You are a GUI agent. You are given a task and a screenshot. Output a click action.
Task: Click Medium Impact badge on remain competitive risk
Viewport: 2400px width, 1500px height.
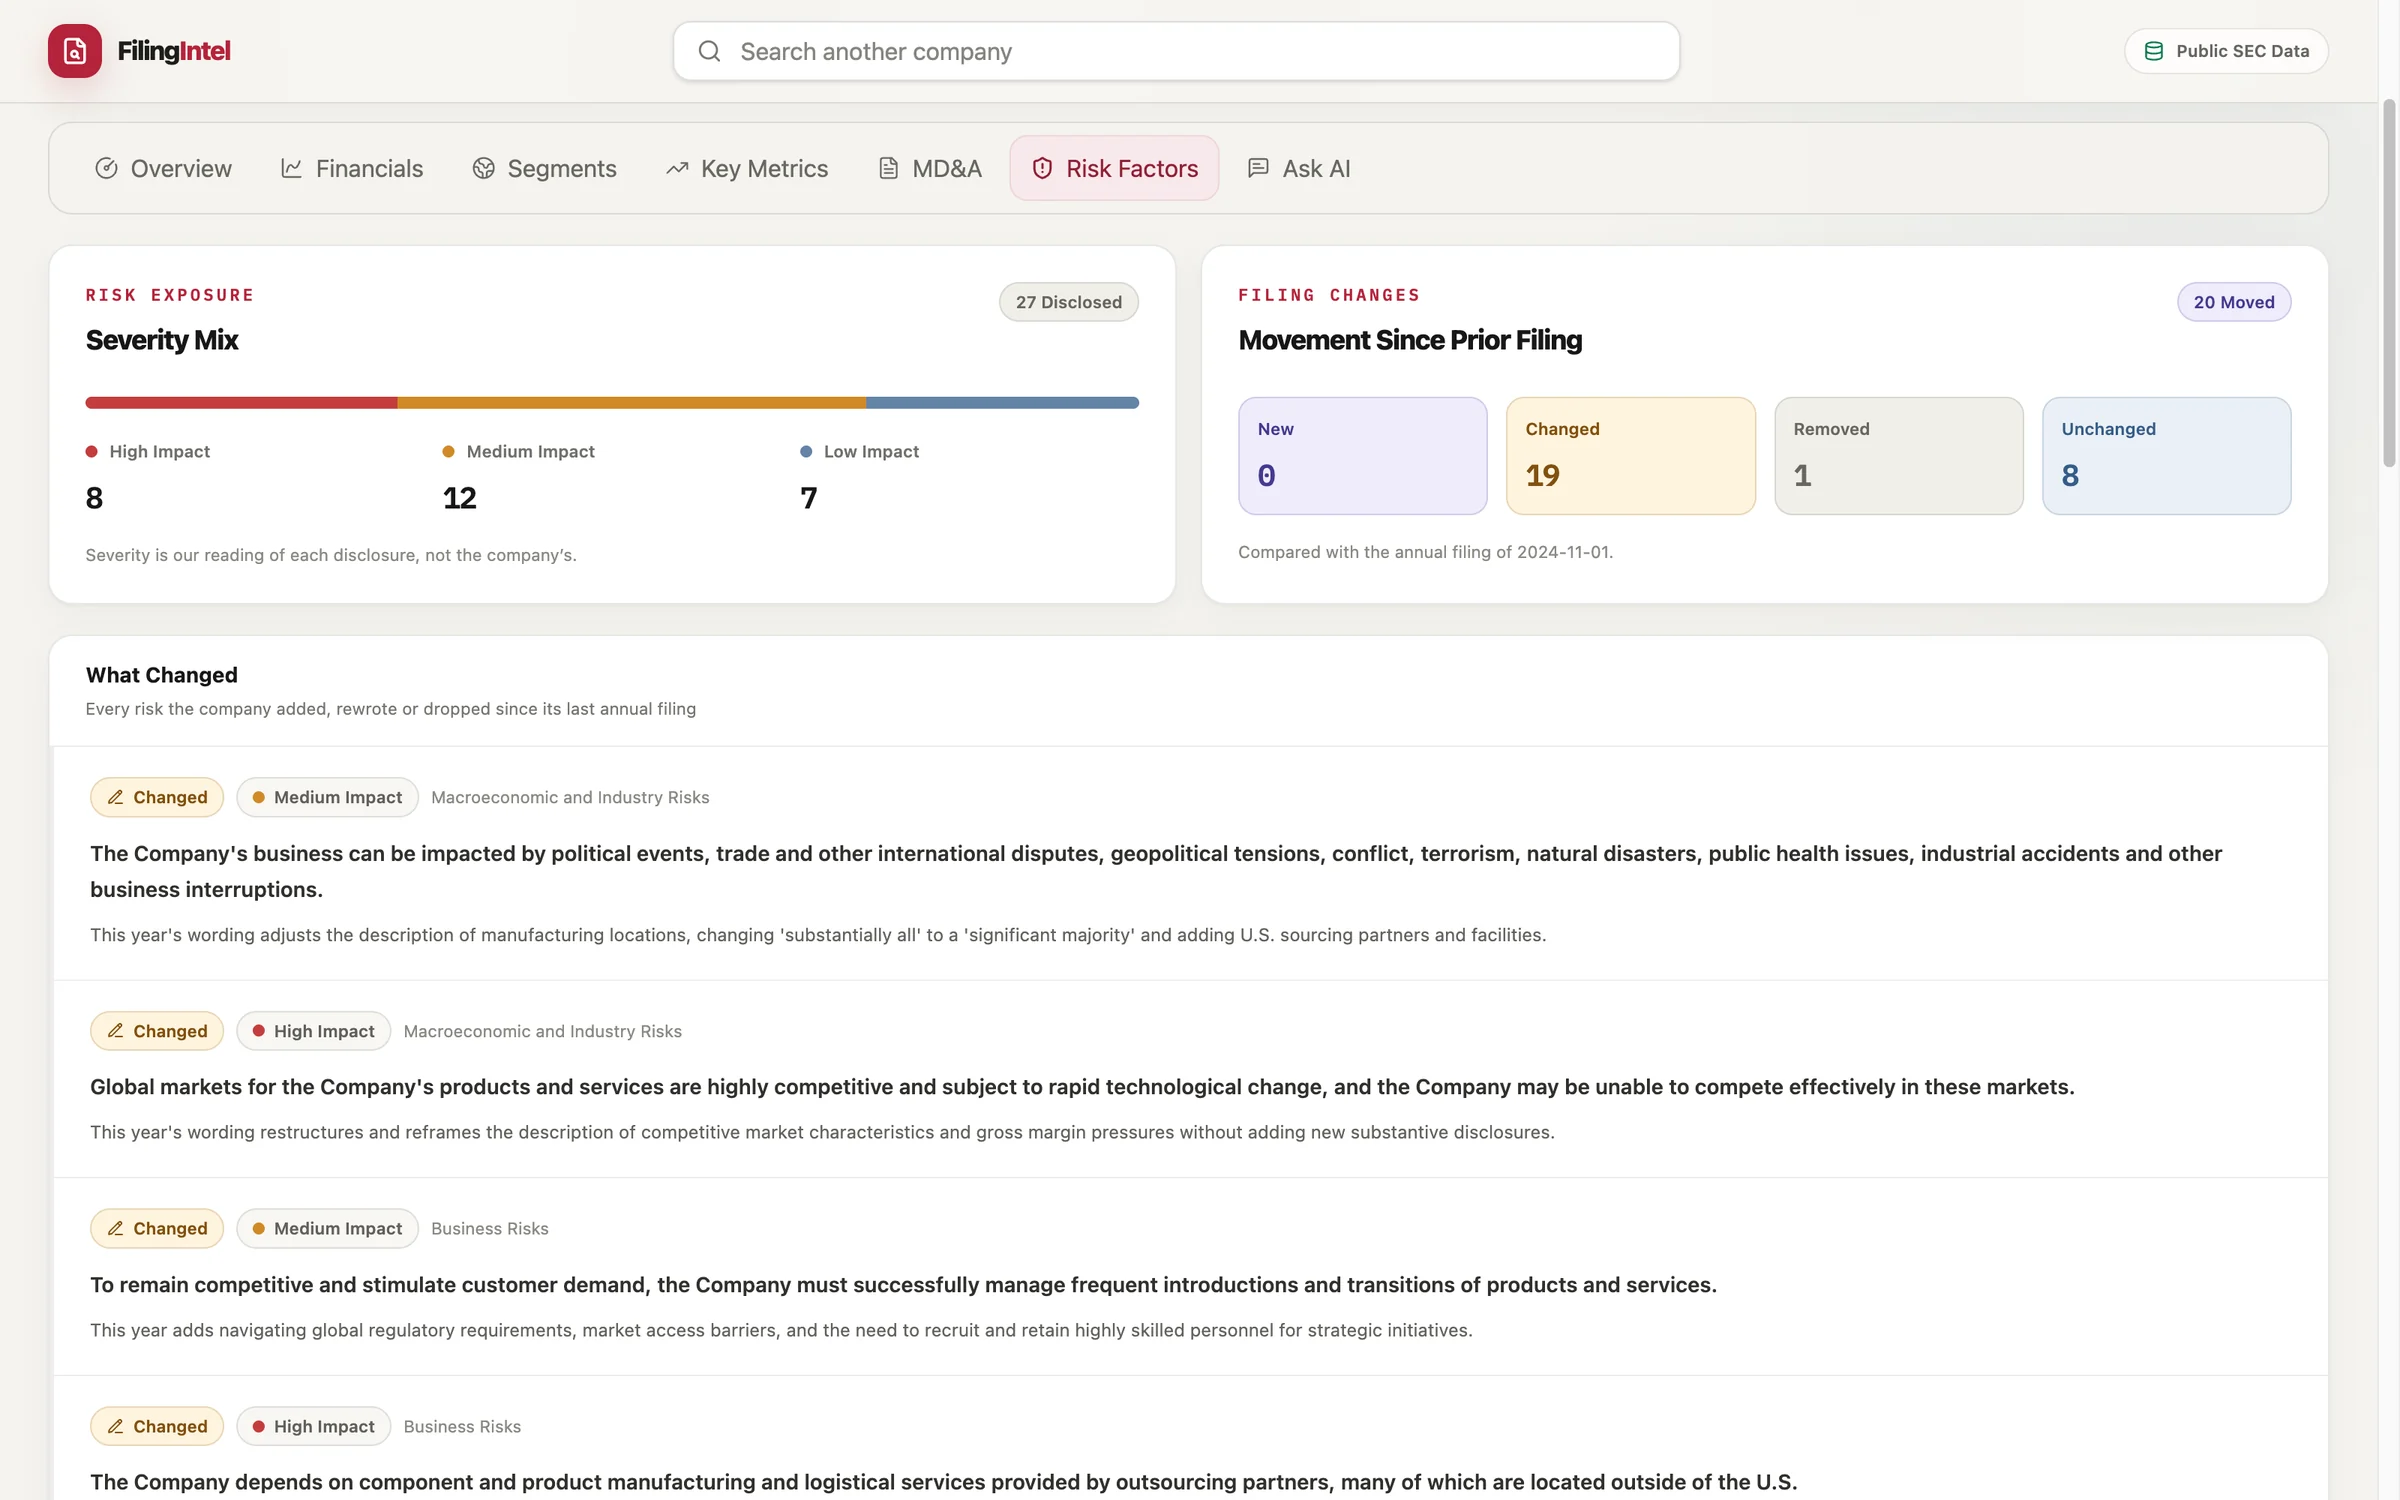(327, 1228)
